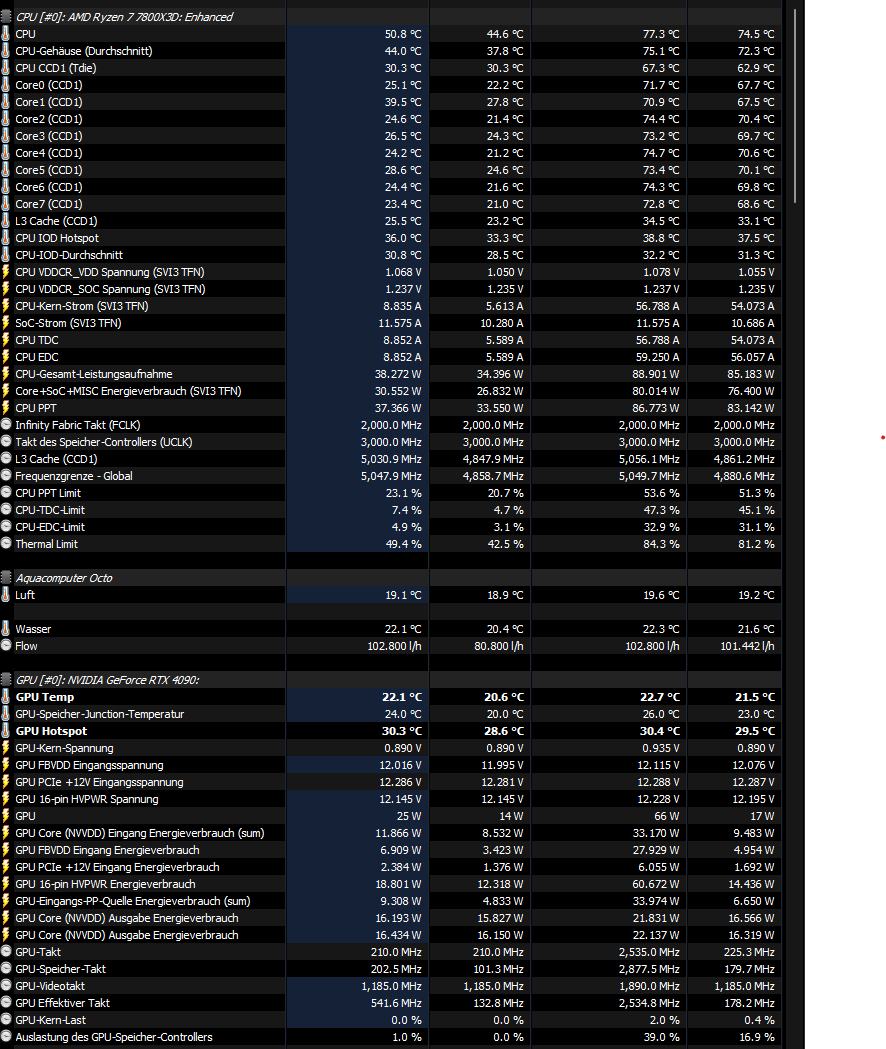Click gauge icon of CPU-TDC-Limit row
Screen dimensions: 886x1049
6,509
